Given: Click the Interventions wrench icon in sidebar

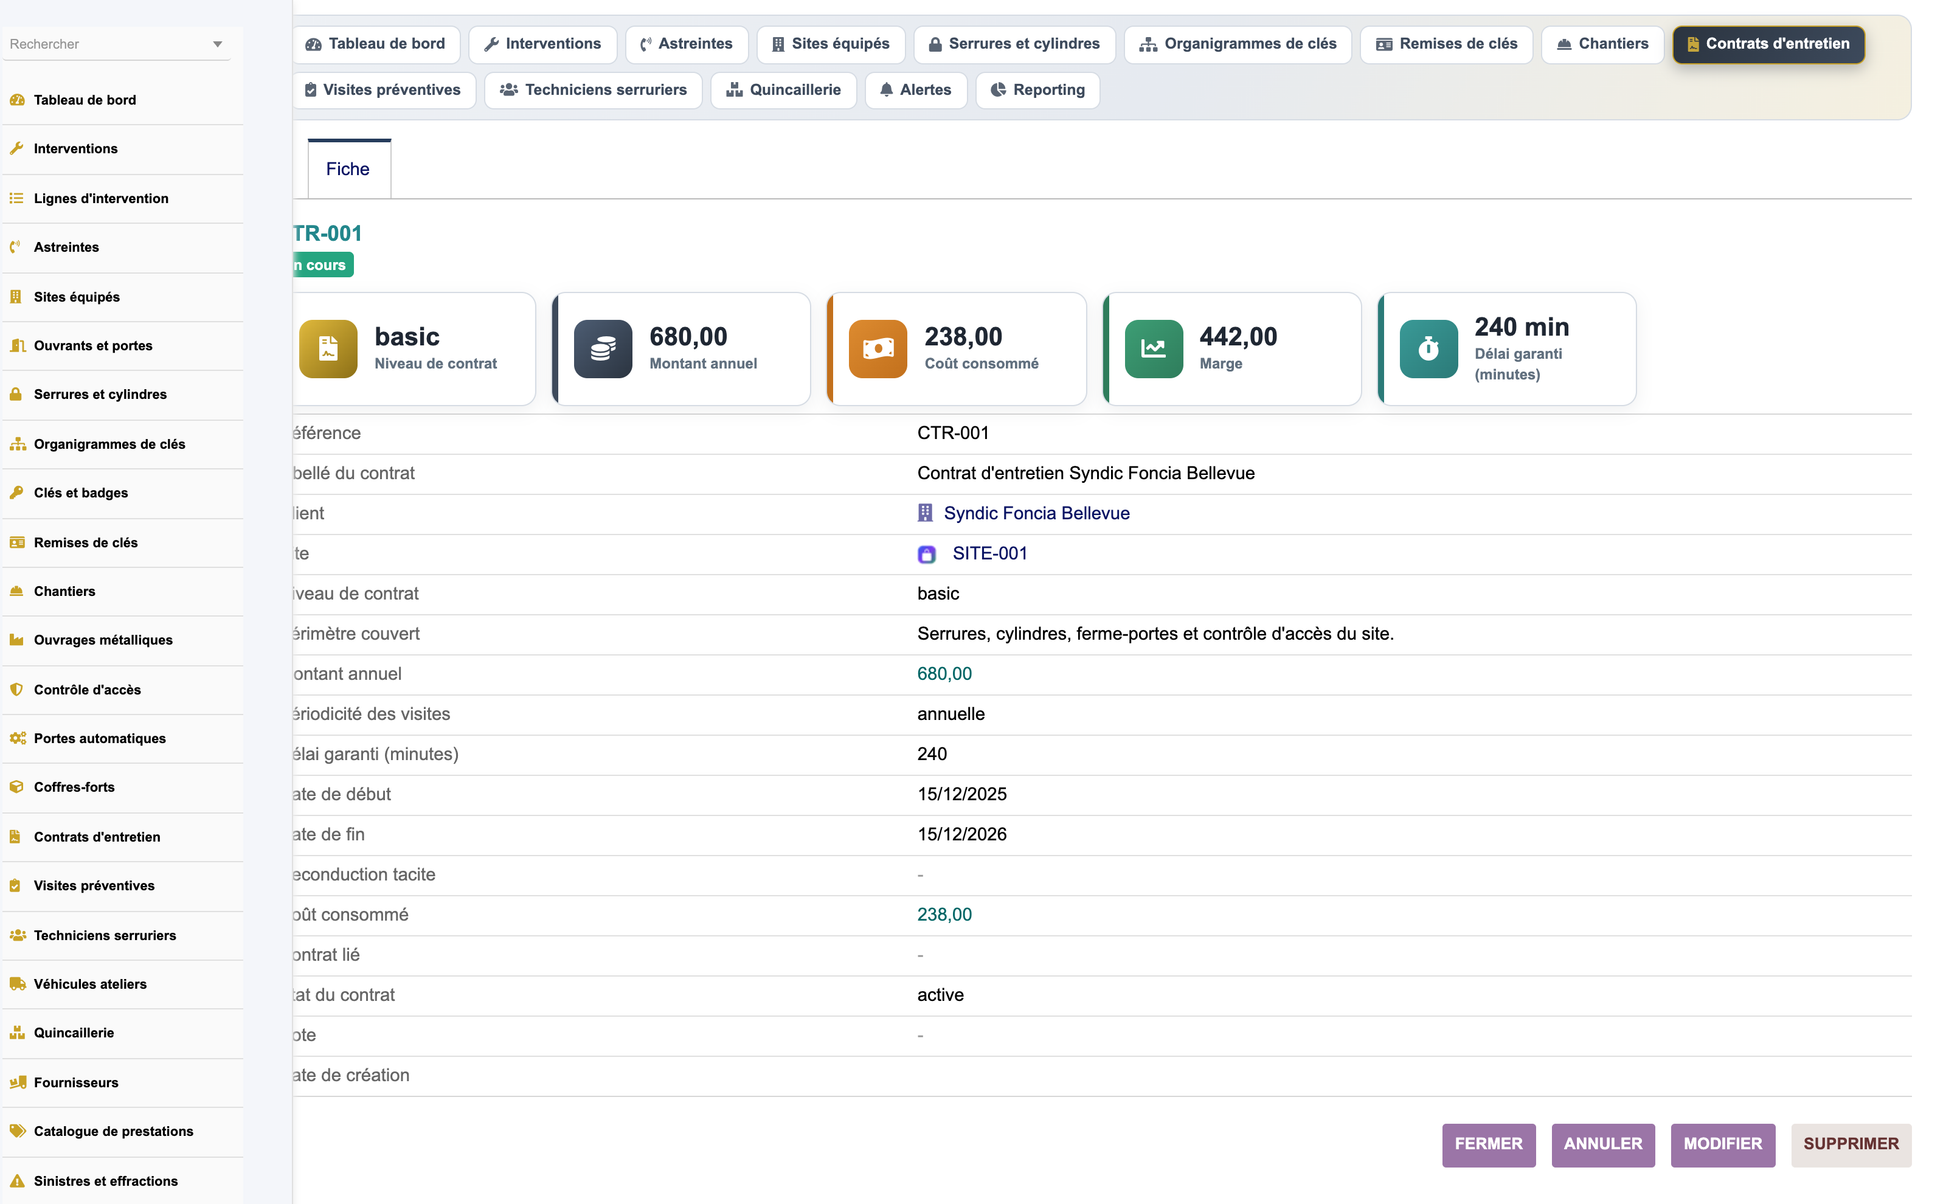Looking at the screenshot, I should point(17,149).
